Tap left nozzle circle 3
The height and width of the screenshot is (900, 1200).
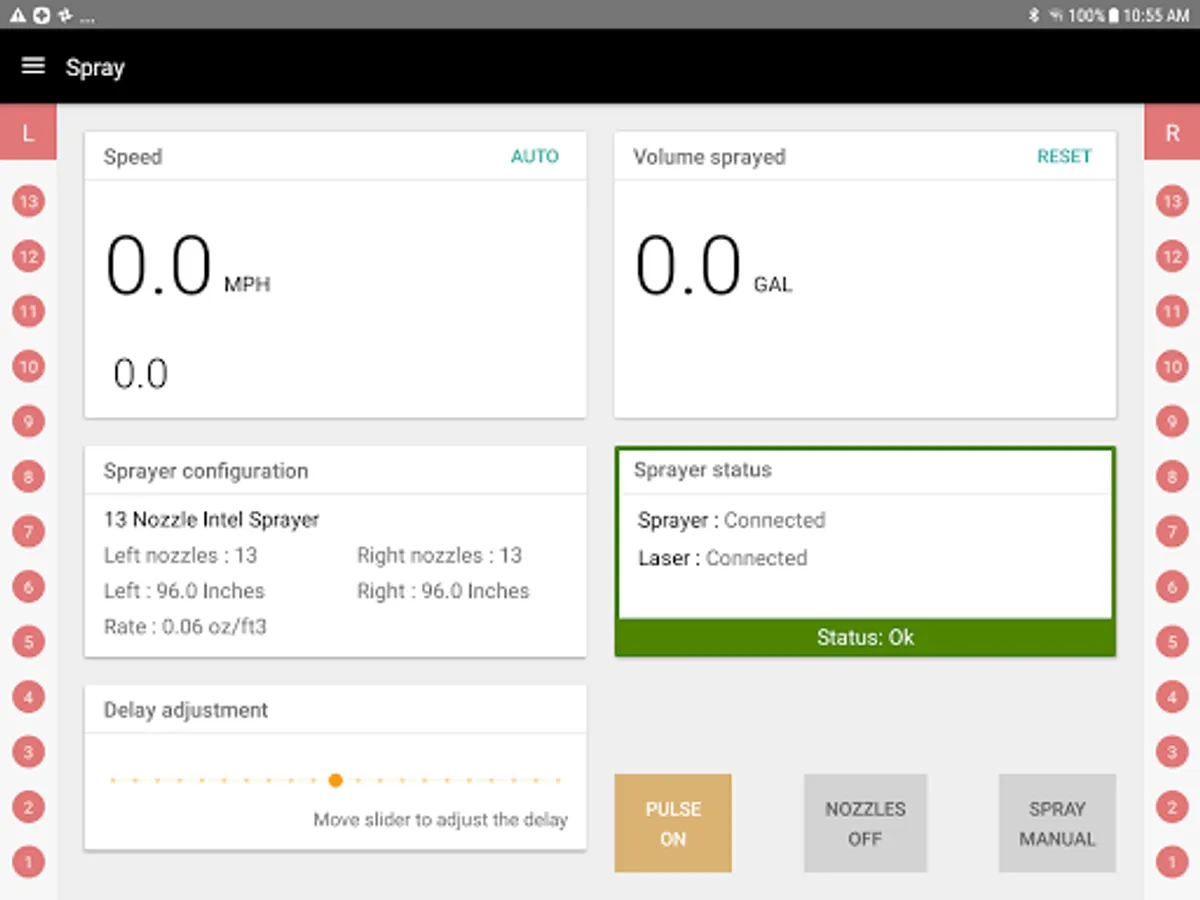click(28, 752)
